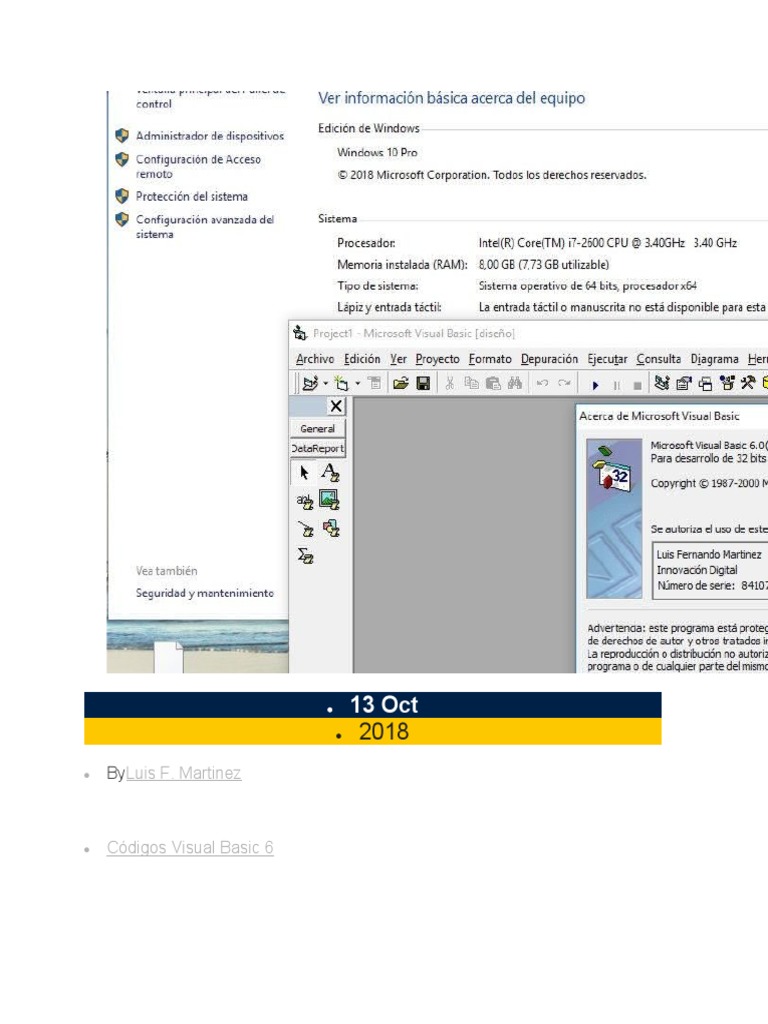Open the Properties Window toolbar icon
This screenshot has height=1024, width=768.
pos(684,383)
